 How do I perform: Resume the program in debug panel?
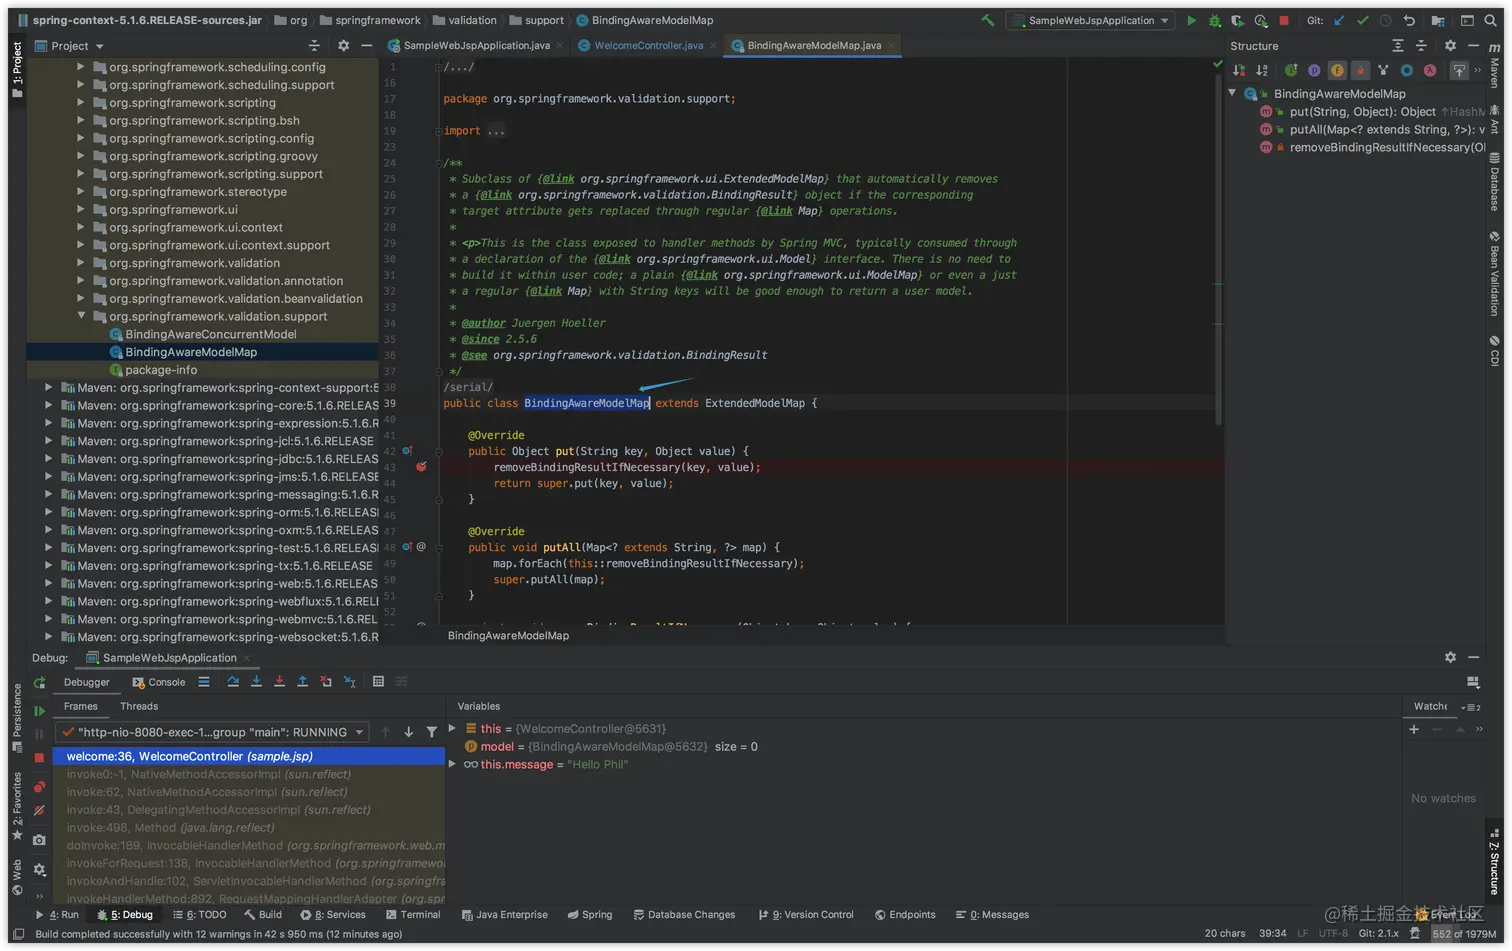click(39, 711)
